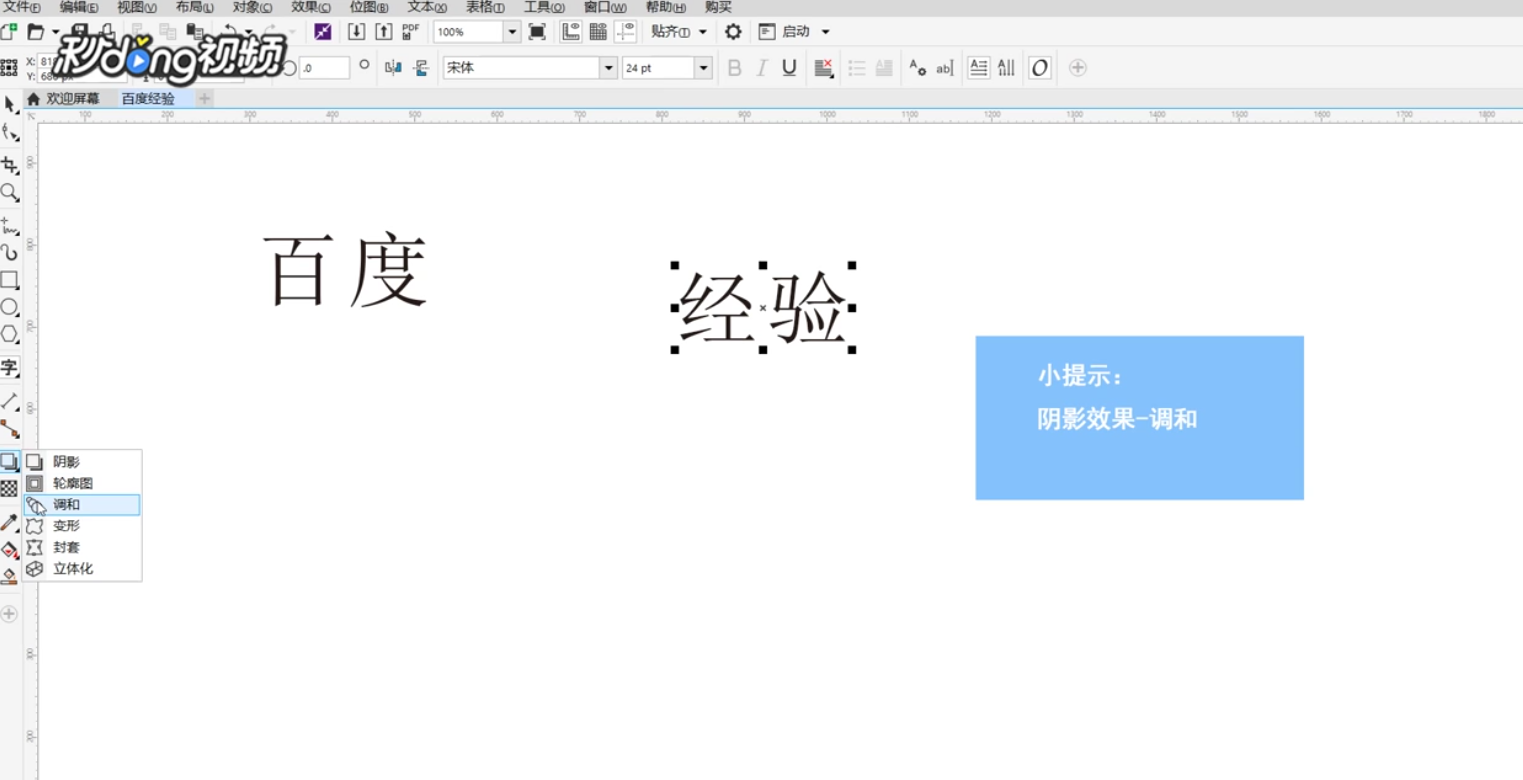The width and height of the screenshot is (1523, 780).
Task: Toggle guidelines display
Action: pyautogui.click(x=626, y=32)
